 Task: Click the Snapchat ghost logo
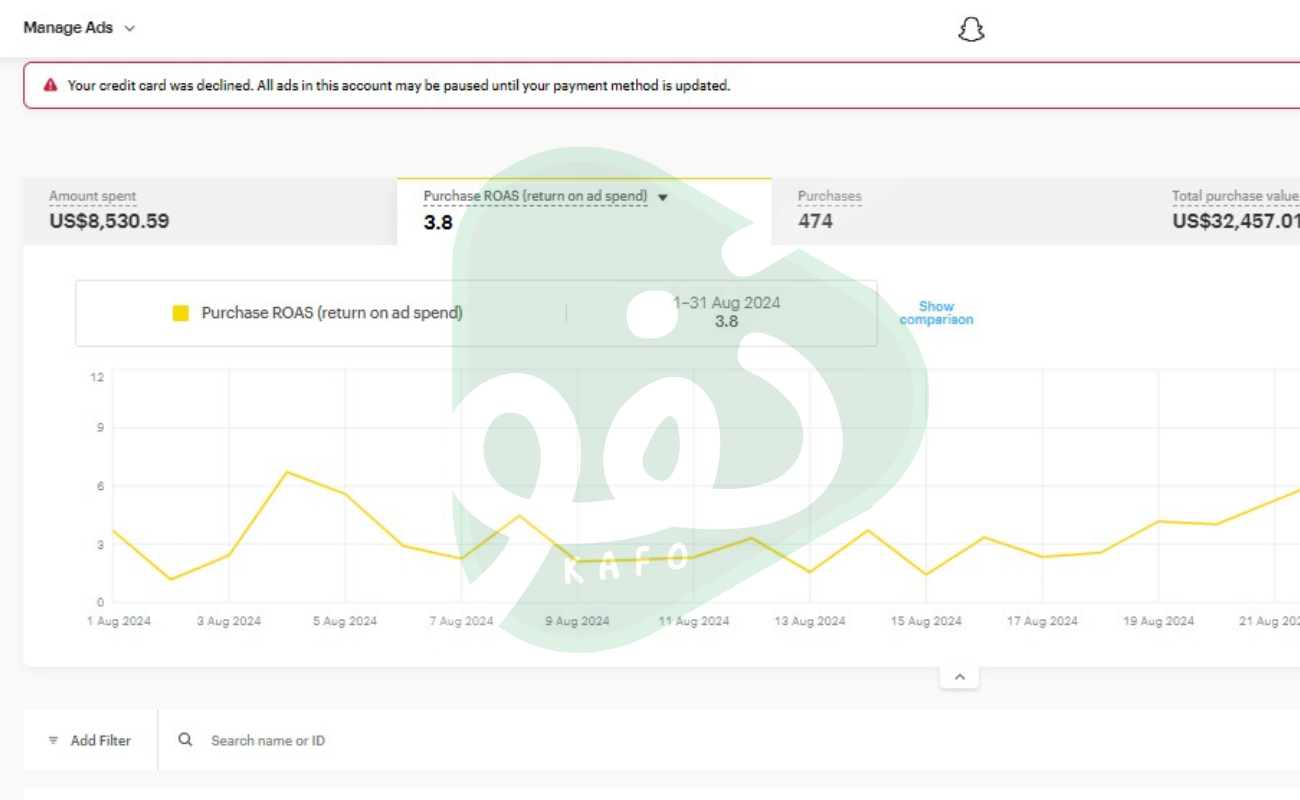pyautogui.click(x=971, y=30)
